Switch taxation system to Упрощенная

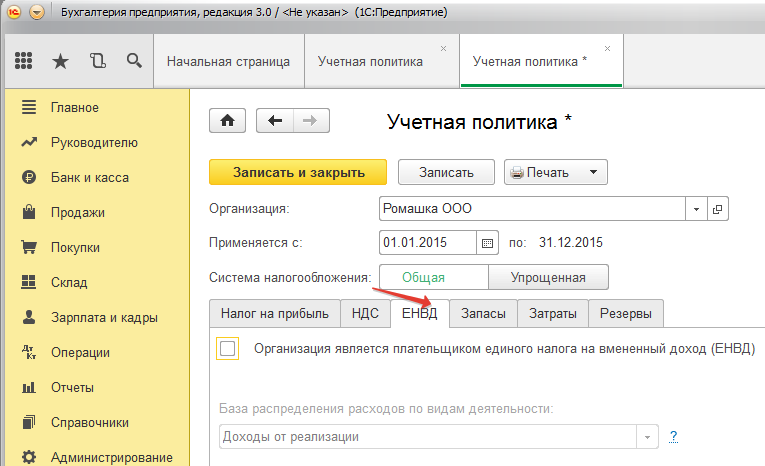click(x=548, y=277)
